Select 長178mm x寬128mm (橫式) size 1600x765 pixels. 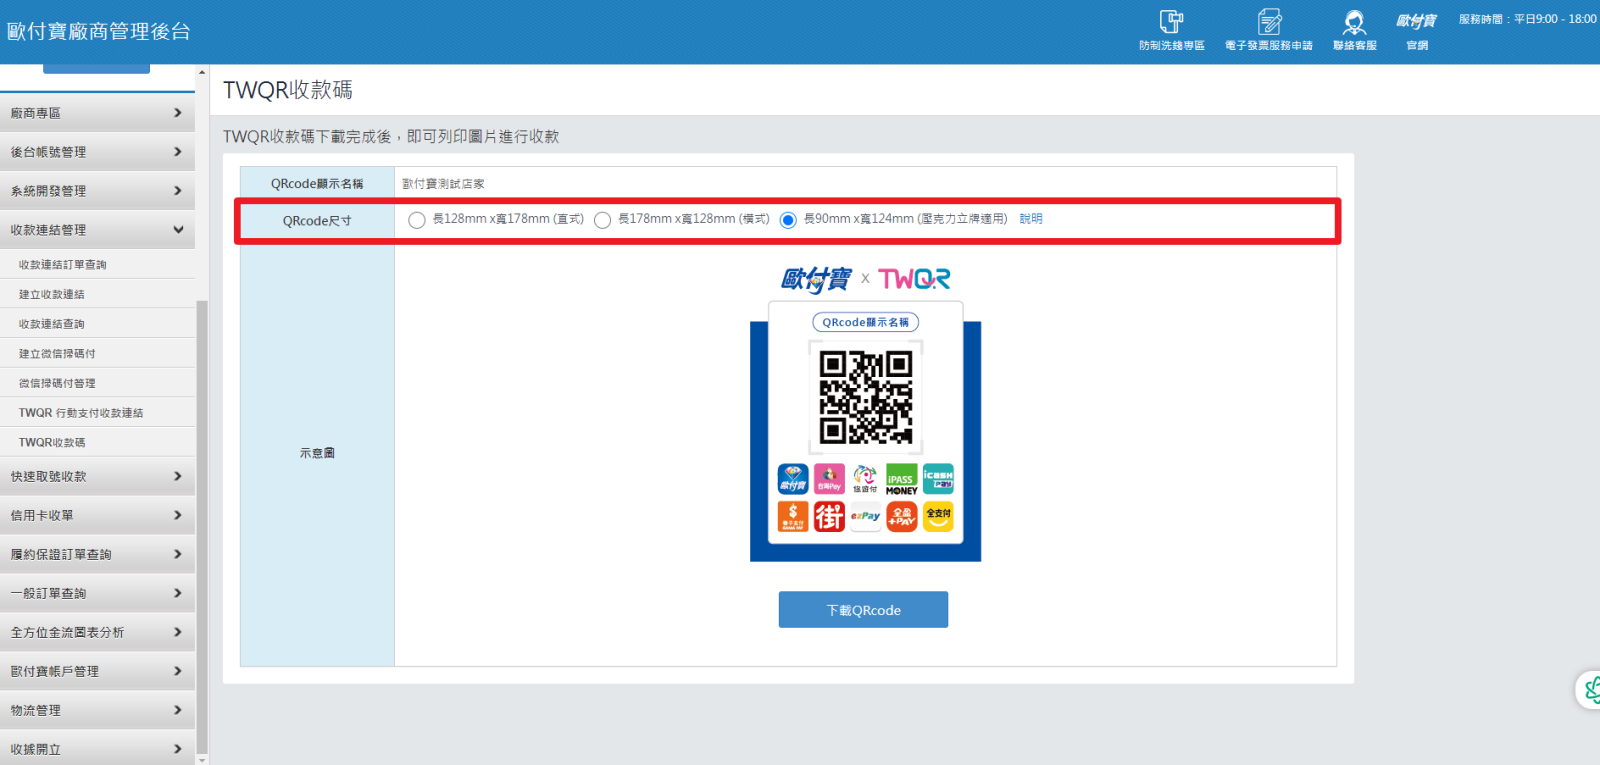coord(602,220)
